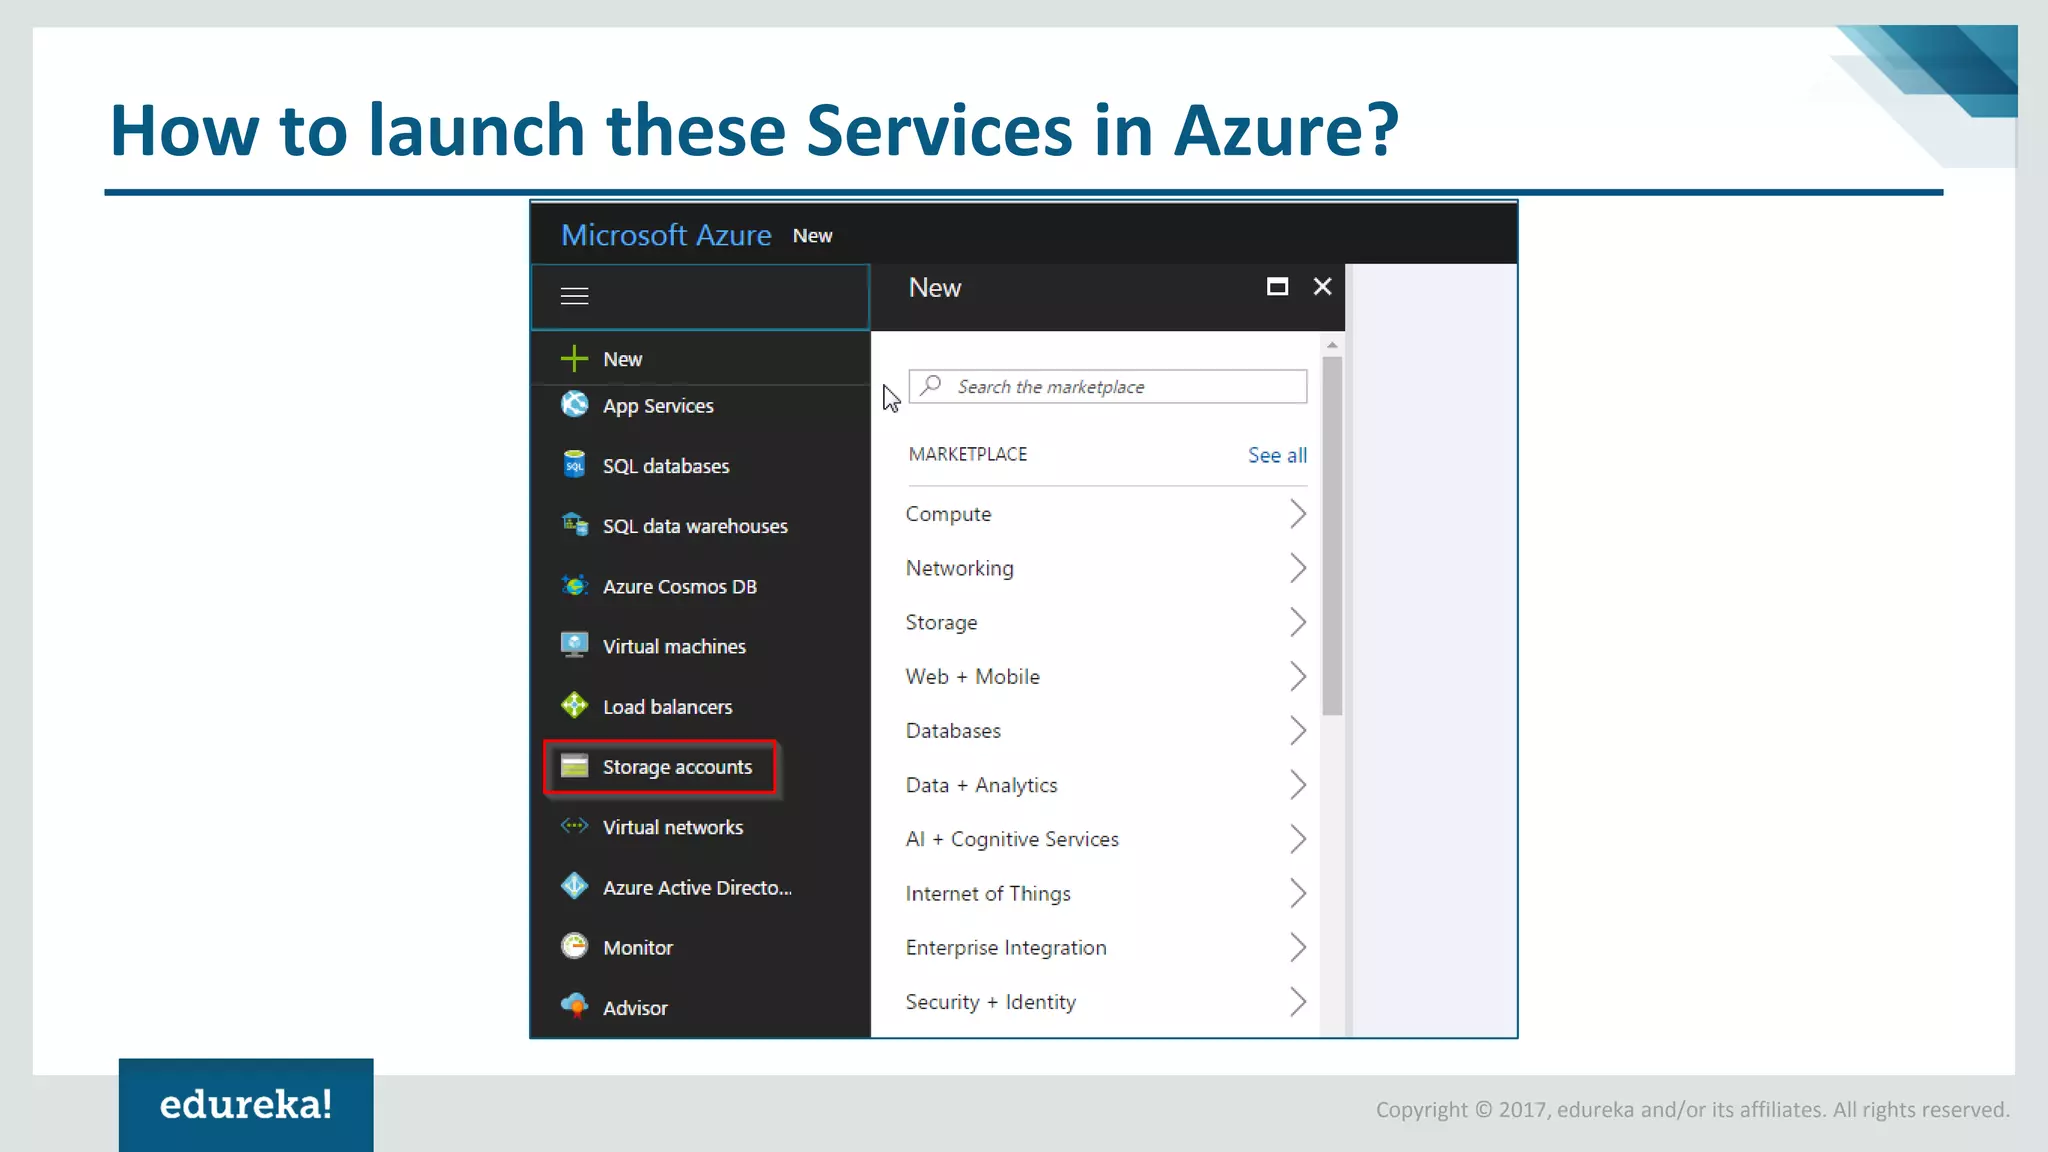
Task: Expand the Internet of Things chevron
Action: pyautogui.click(x=1297, y=893)
